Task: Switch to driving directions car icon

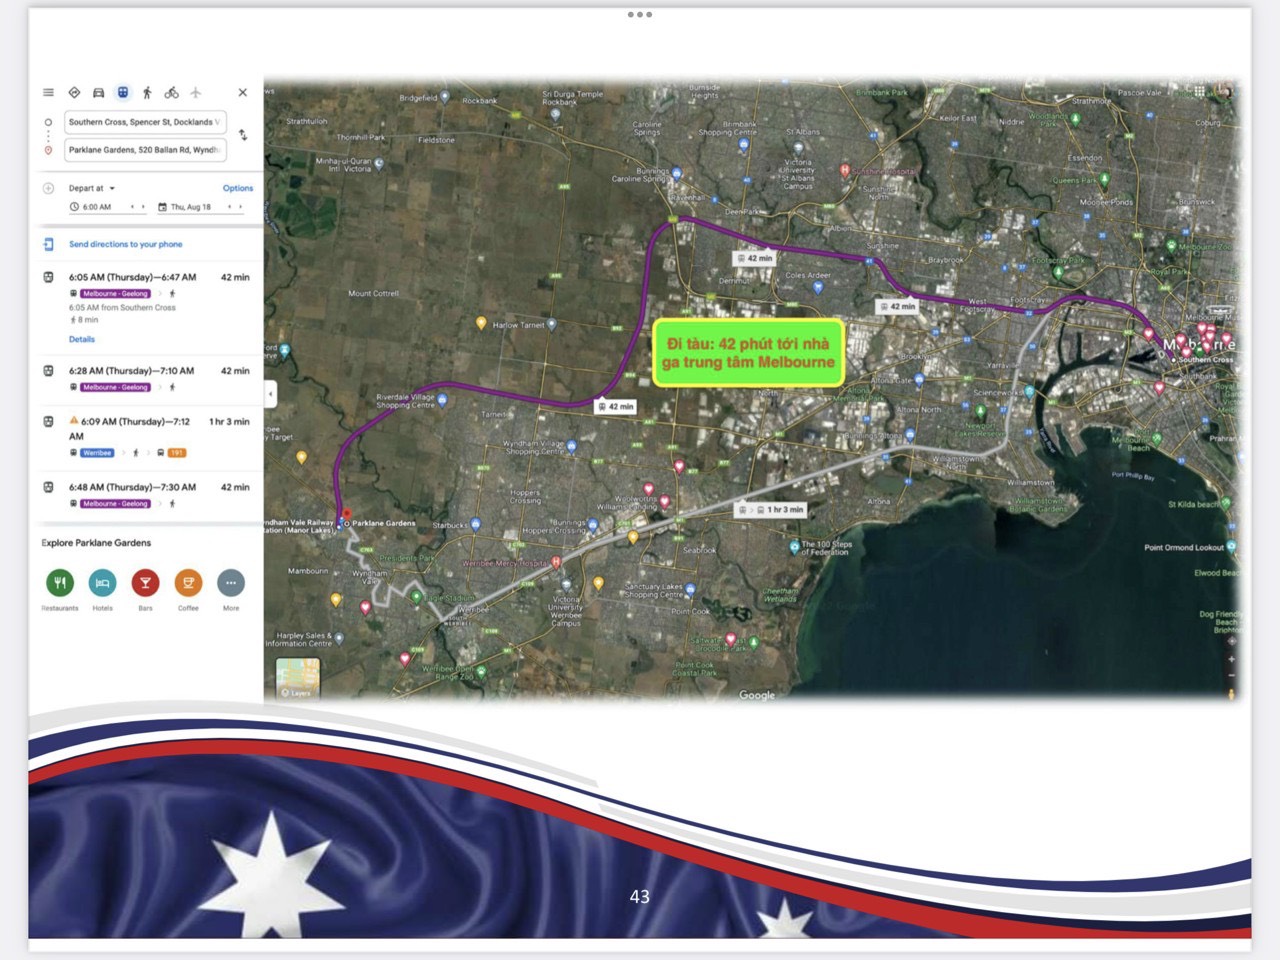Action: pyautogui.click(x=98, y=93)
